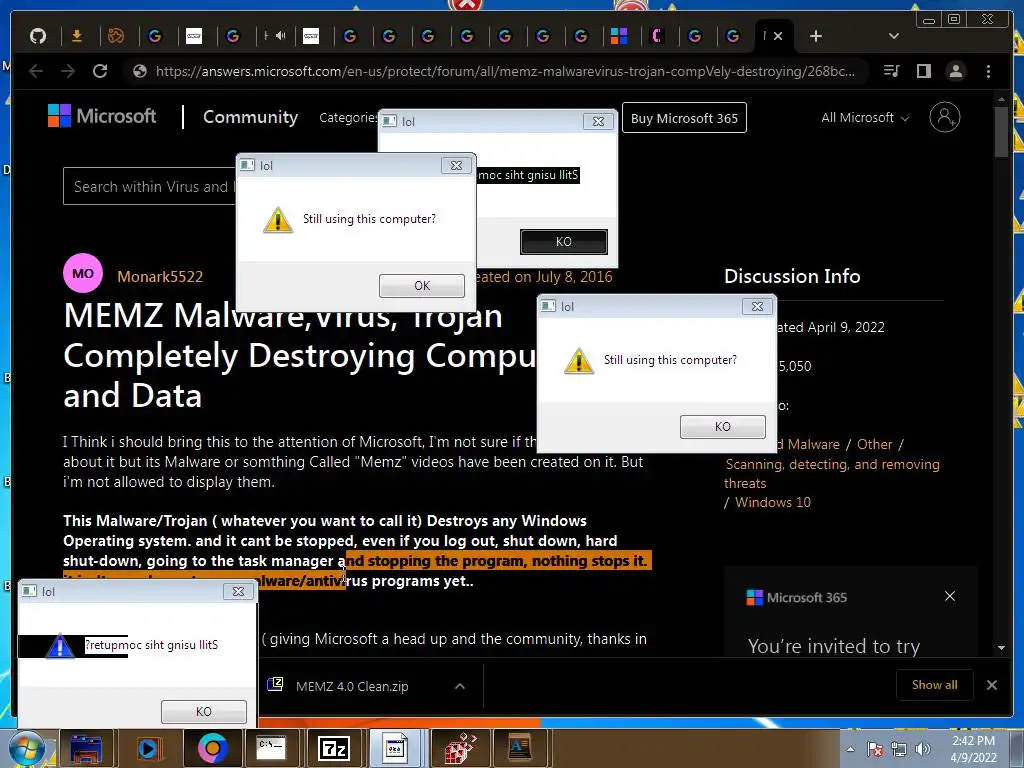Focus the answers.microsoft.com address bar
1024x768 pixels.
click(505, 71)
